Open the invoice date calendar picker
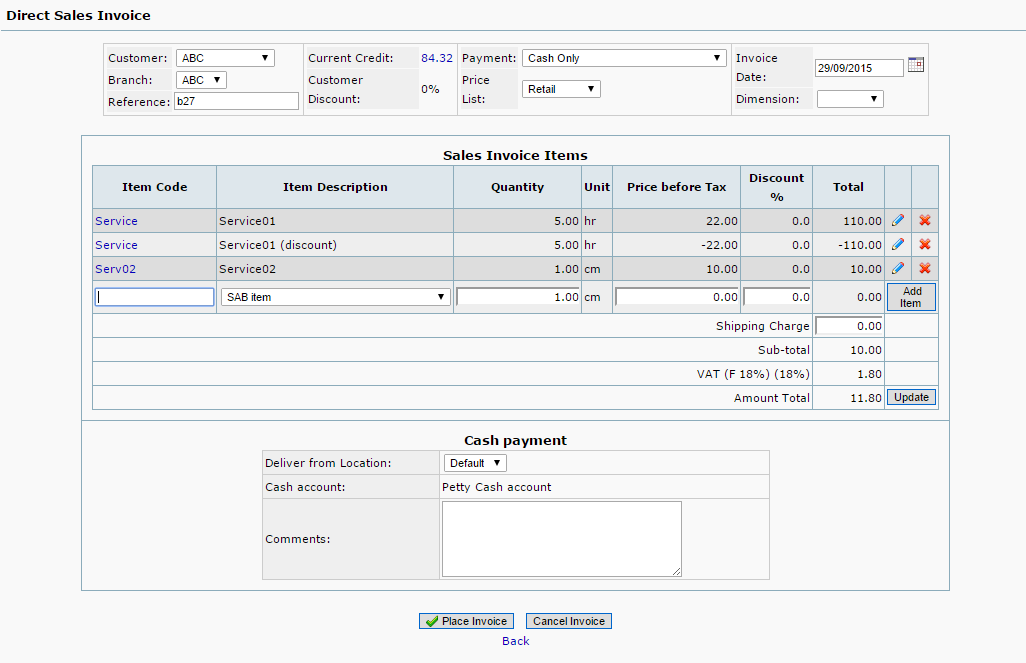 [915, 65]
